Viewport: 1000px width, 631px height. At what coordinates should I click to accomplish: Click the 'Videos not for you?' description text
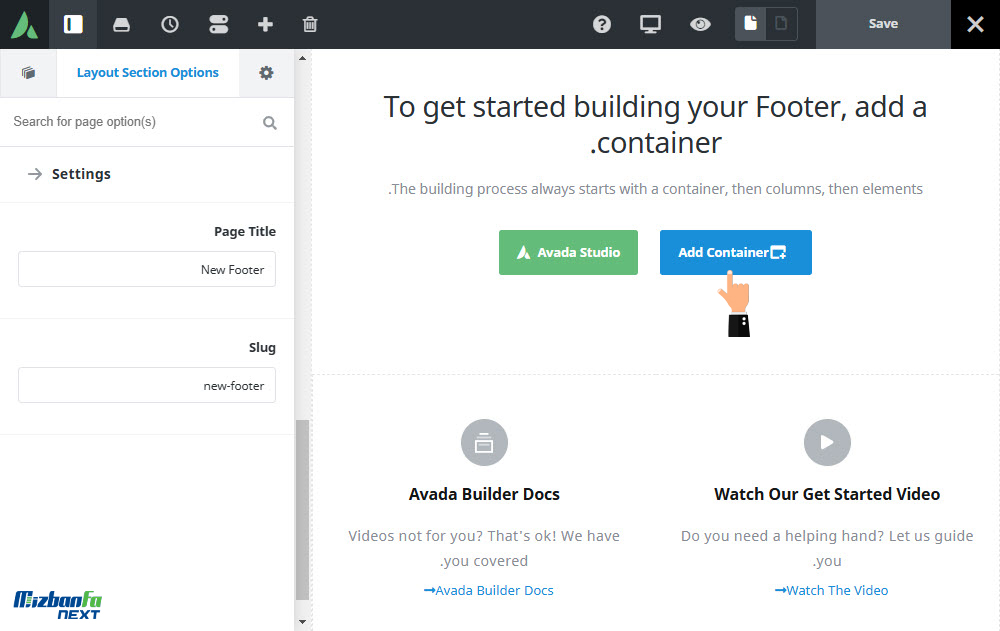tap(484, 548)
